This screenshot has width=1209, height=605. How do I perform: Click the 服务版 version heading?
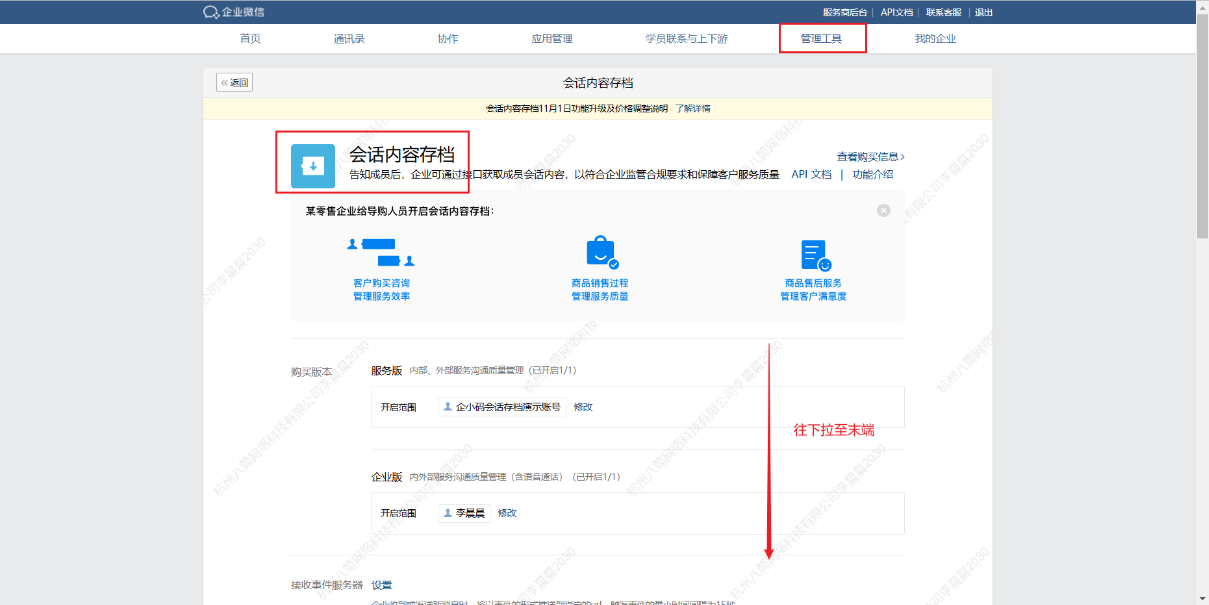pos(386,370)
